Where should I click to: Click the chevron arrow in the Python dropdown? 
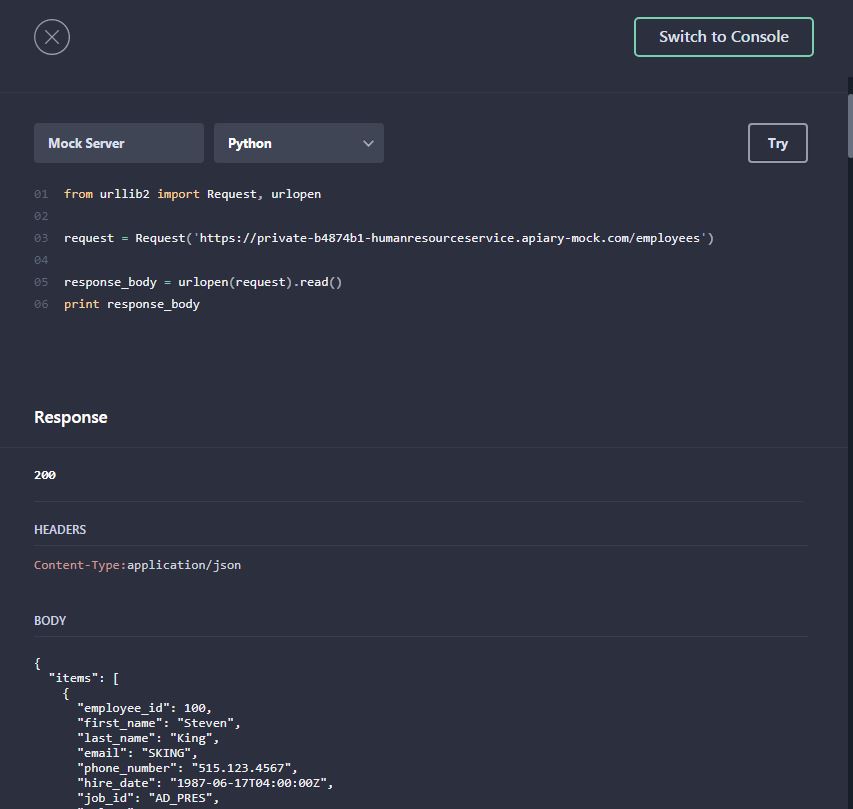coord(368,144)
